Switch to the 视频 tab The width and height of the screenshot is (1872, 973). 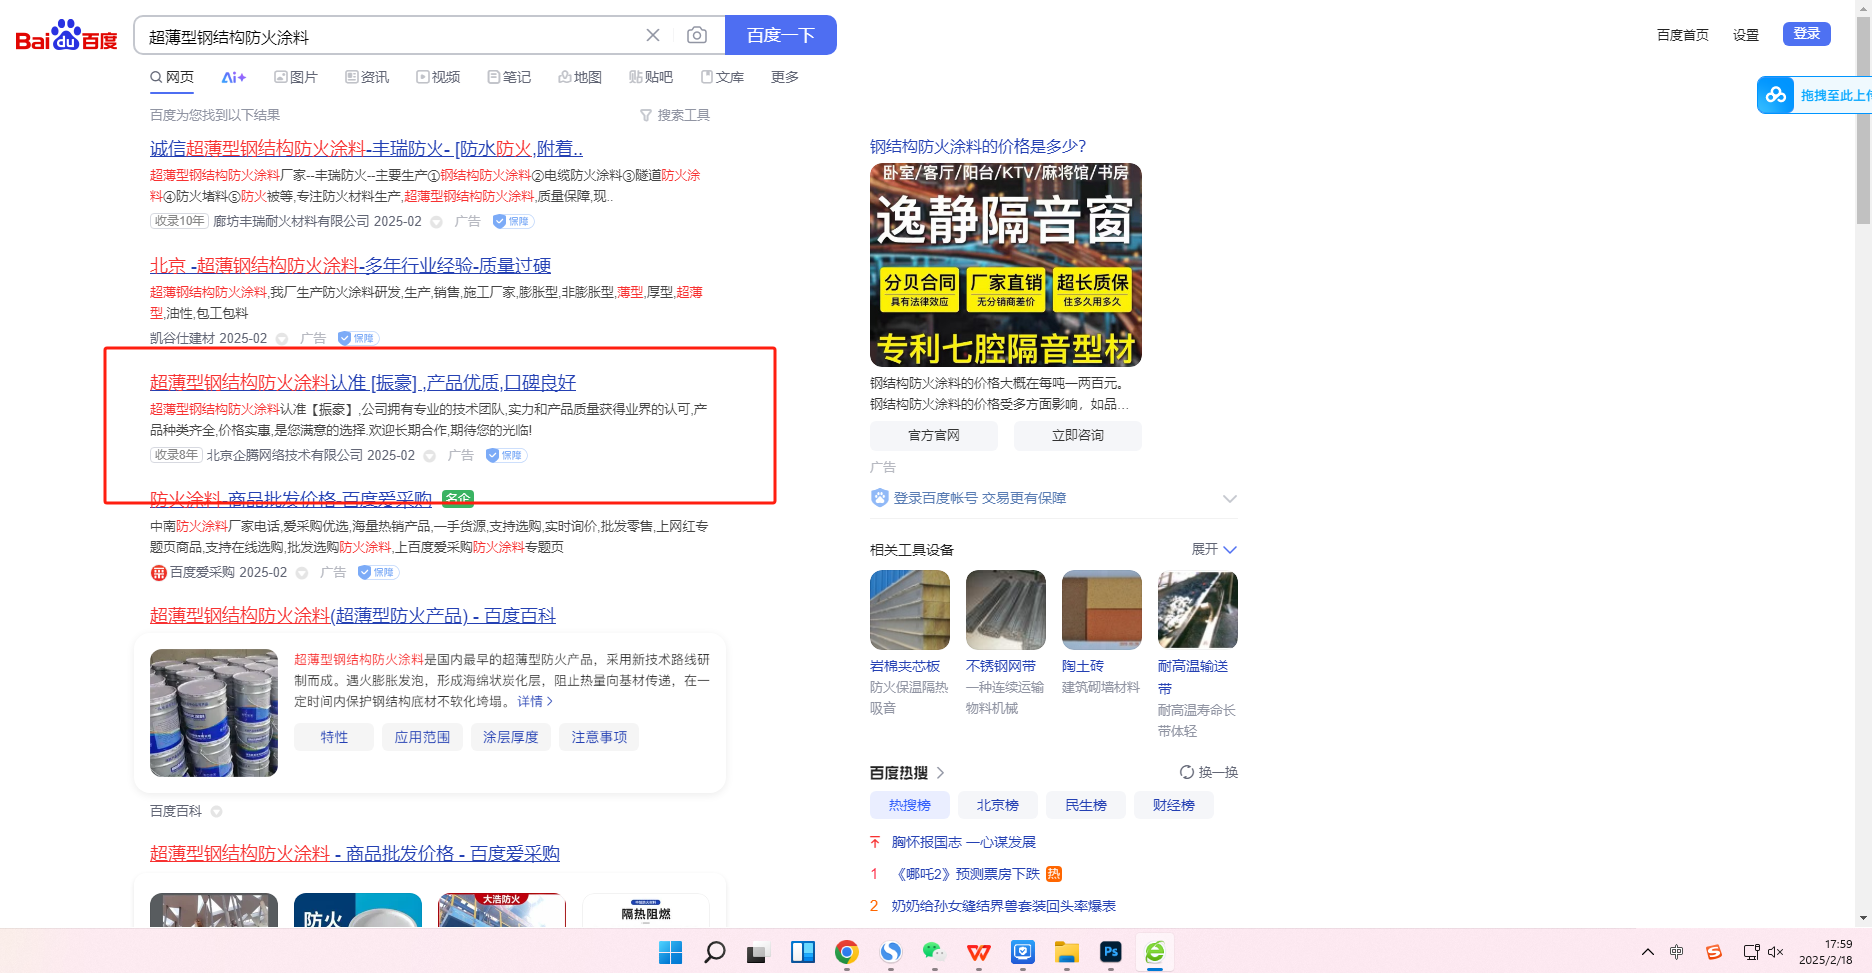[438, 77]
